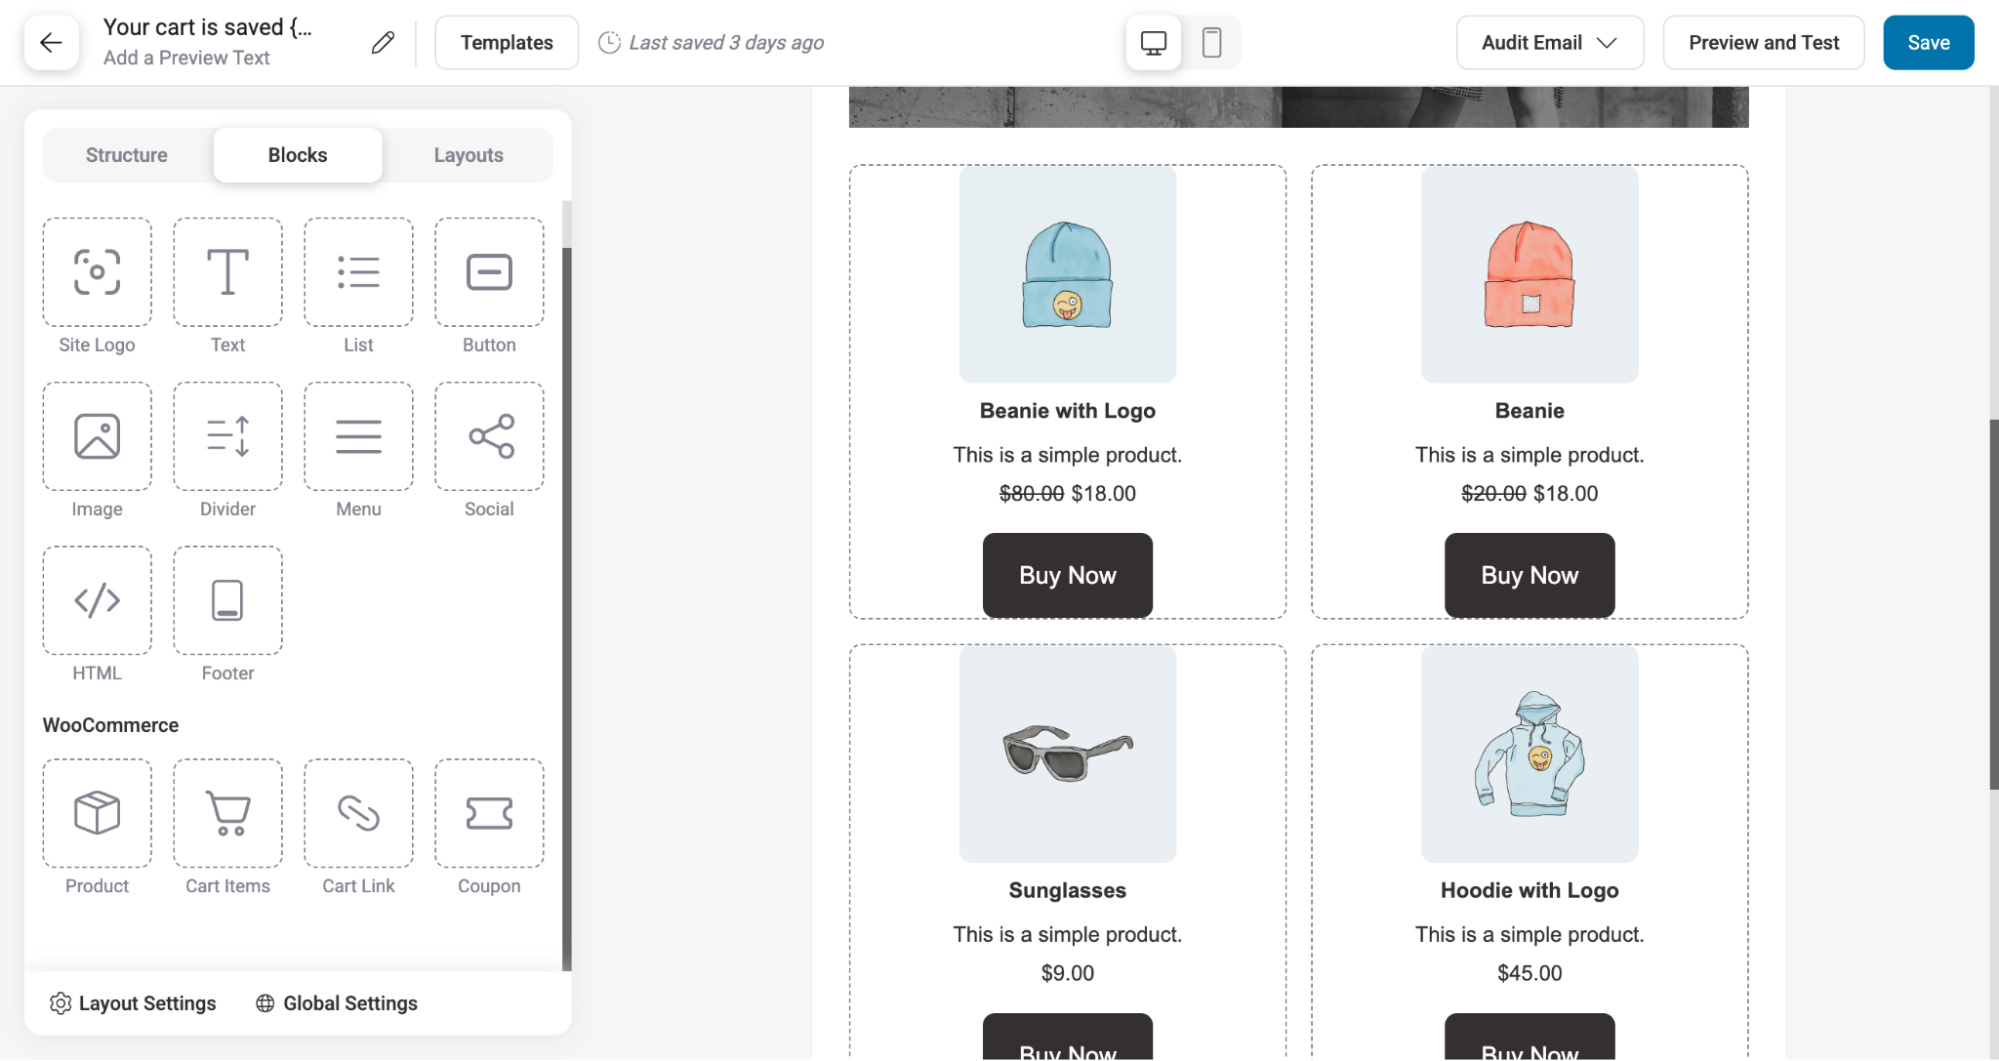Click Buy Now under Beanie with Logo

pyautogui.click(x=1067, y=575)
